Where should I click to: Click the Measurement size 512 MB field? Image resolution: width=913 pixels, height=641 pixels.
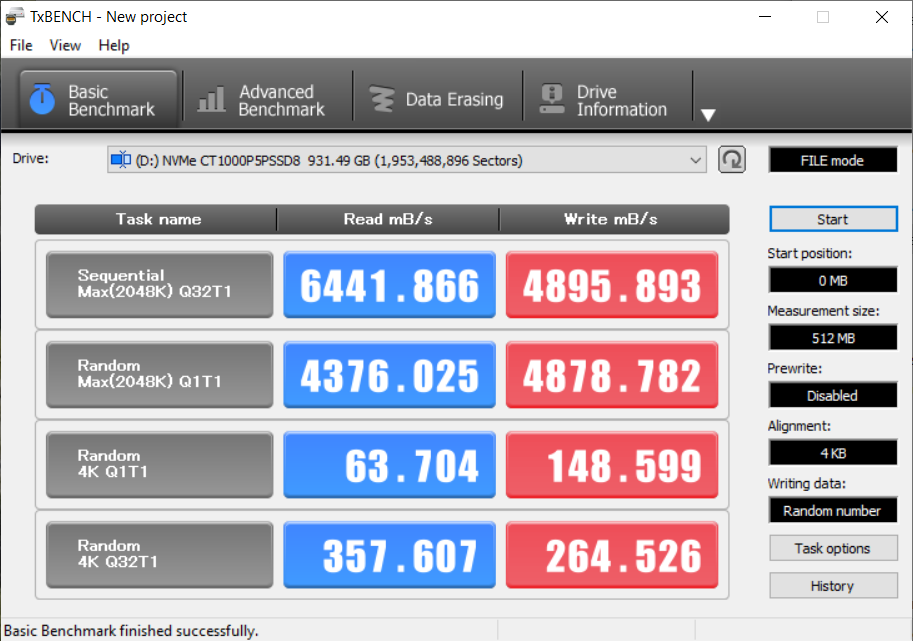[x=832, y=338]
